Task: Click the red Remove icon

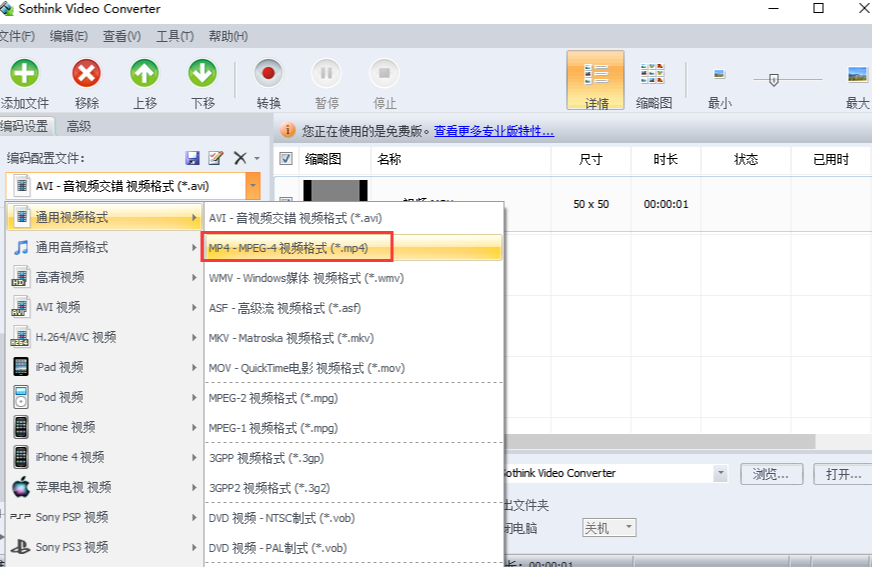Action: [x=86, y=73]
